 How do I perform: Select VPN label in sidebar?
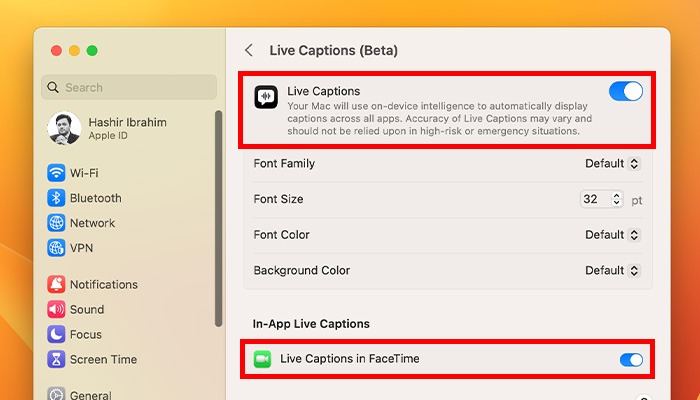click(x=81, y=248)
